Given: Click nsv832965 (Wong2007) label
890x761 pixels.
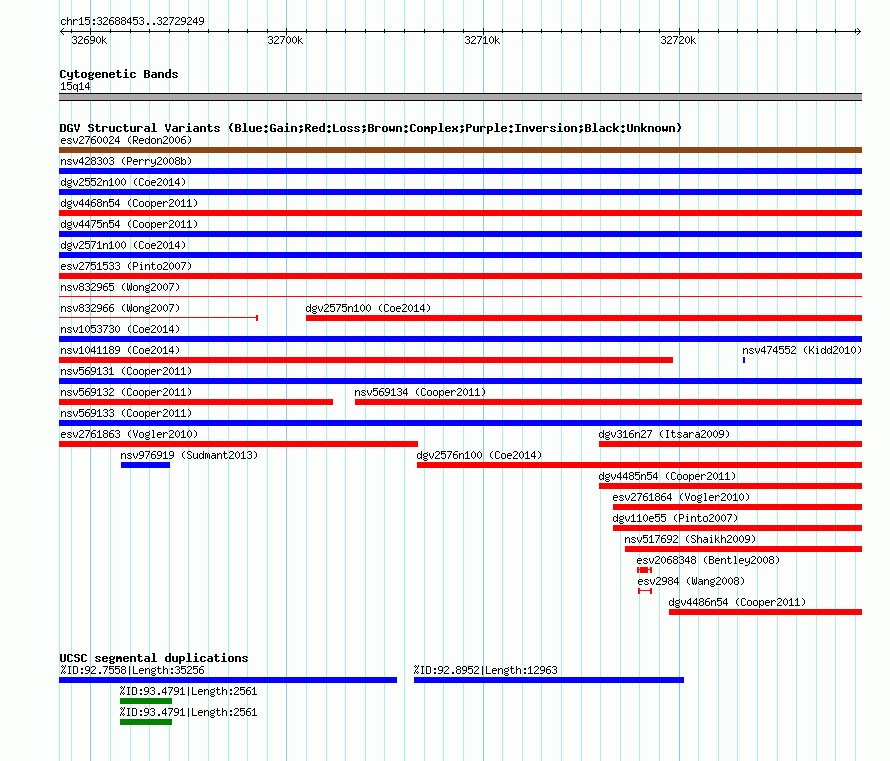Looking at the screenshot, I should [120, 287].
